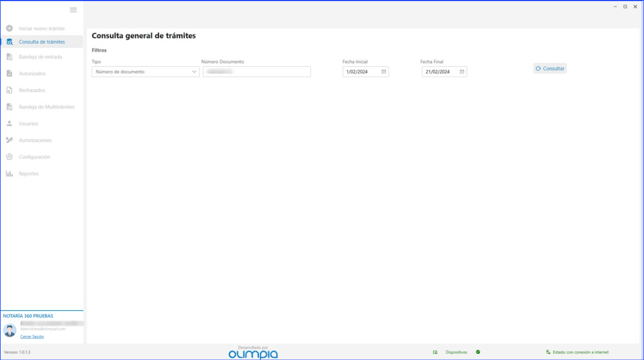The height and width of the screenshot is (360, 644).
Task: Click the Autorizados document icon
Action: point(9,73)
